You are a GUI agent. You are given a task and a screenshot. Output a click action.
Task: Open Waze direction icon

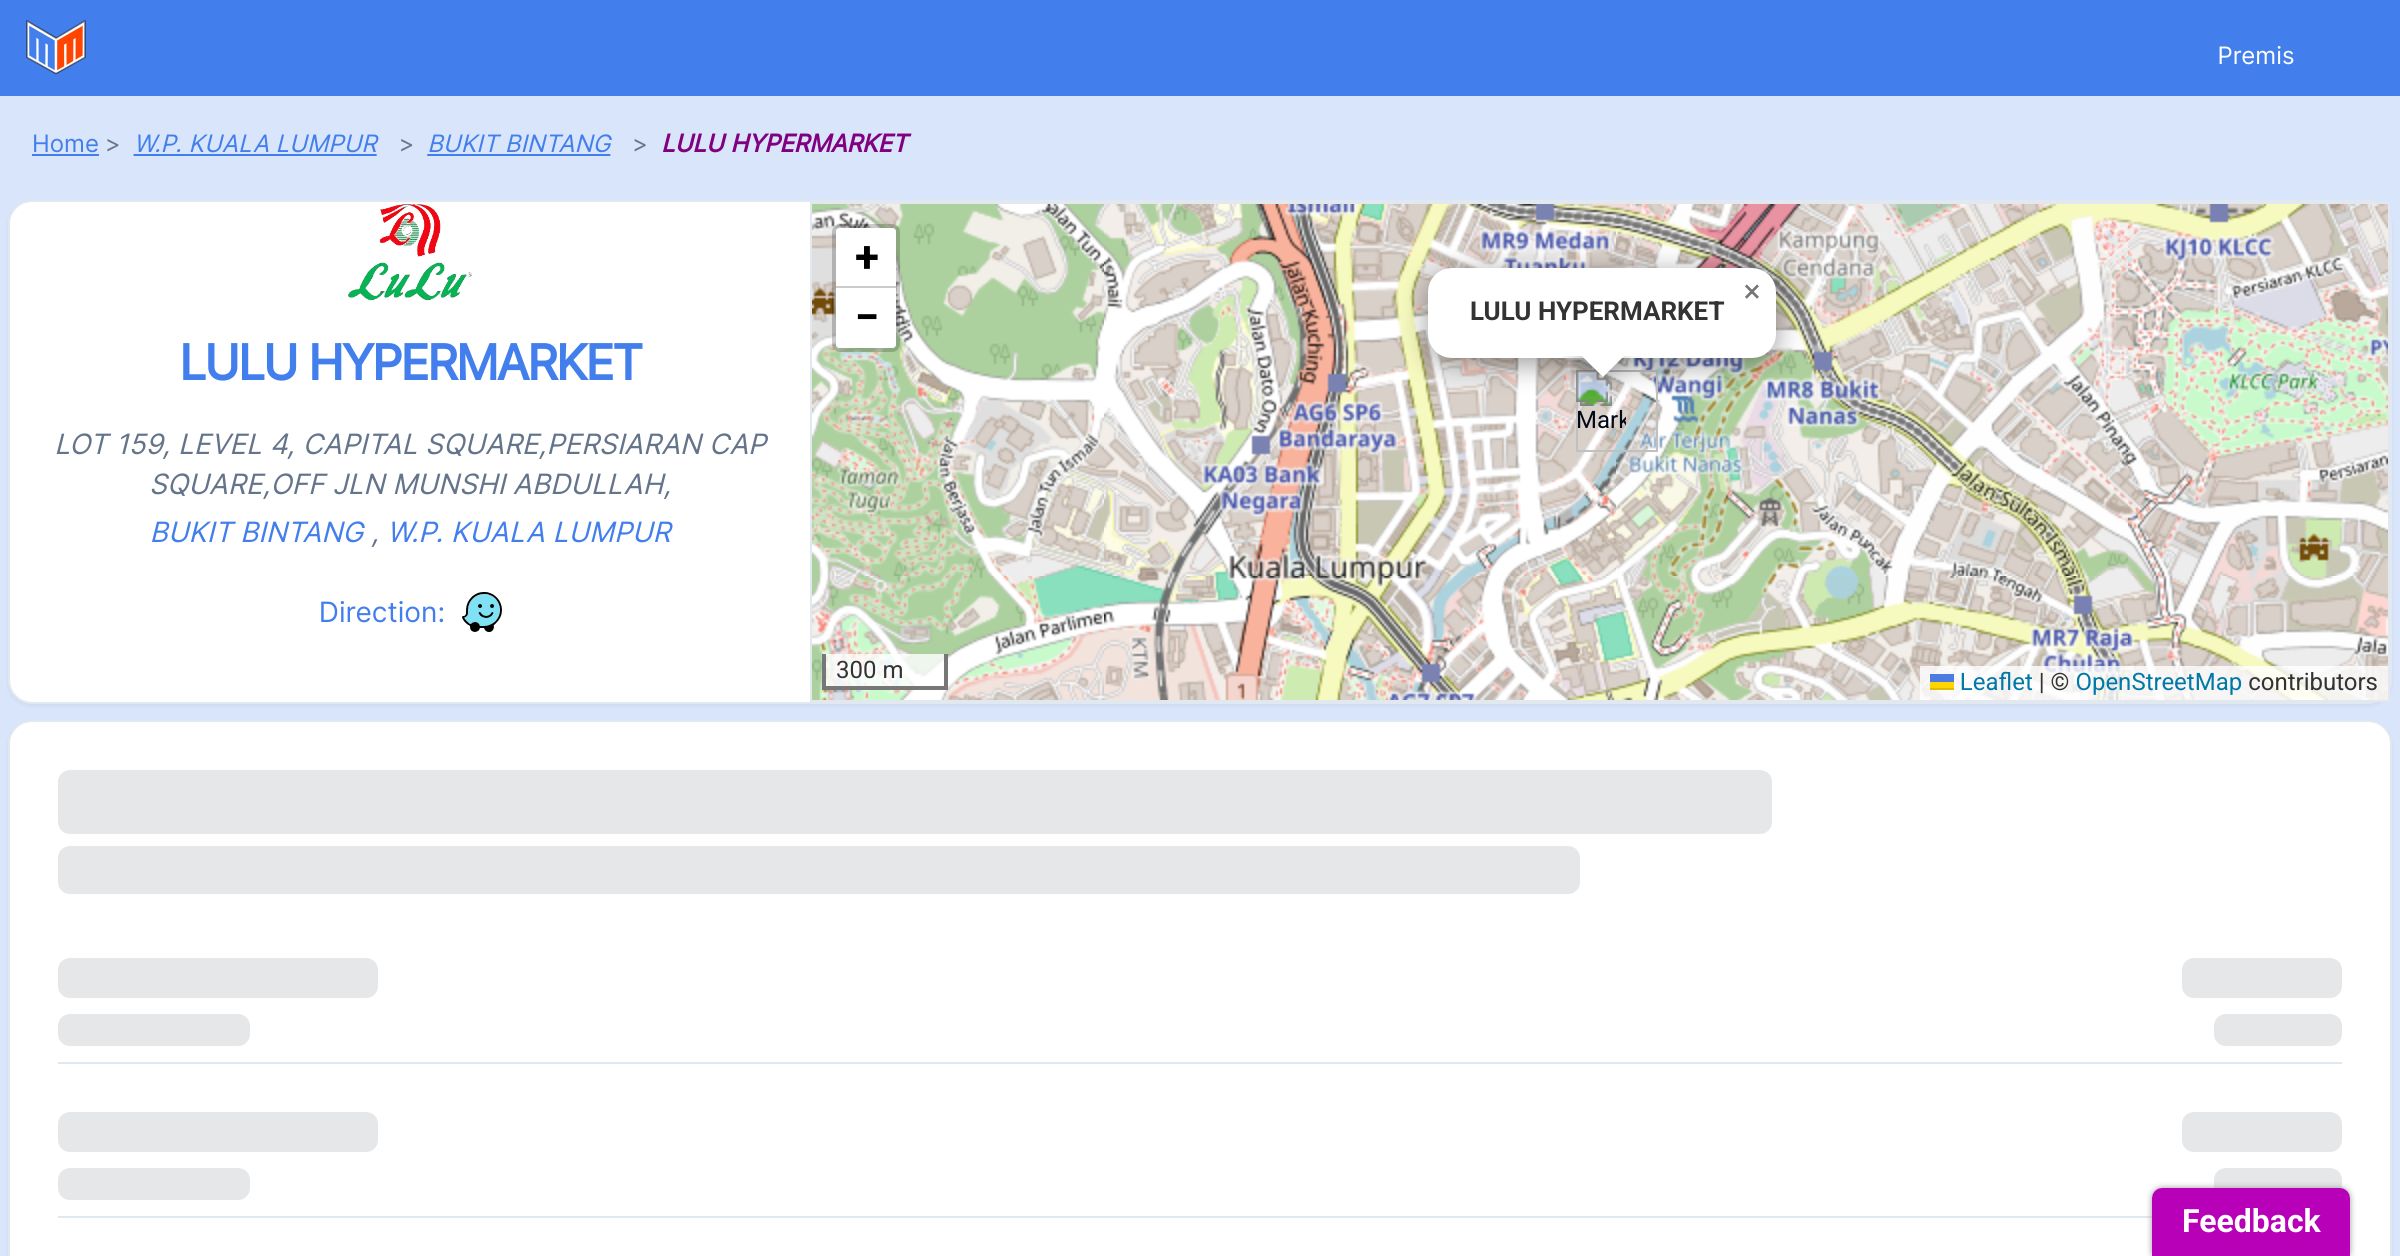click(x=482, y=612)
